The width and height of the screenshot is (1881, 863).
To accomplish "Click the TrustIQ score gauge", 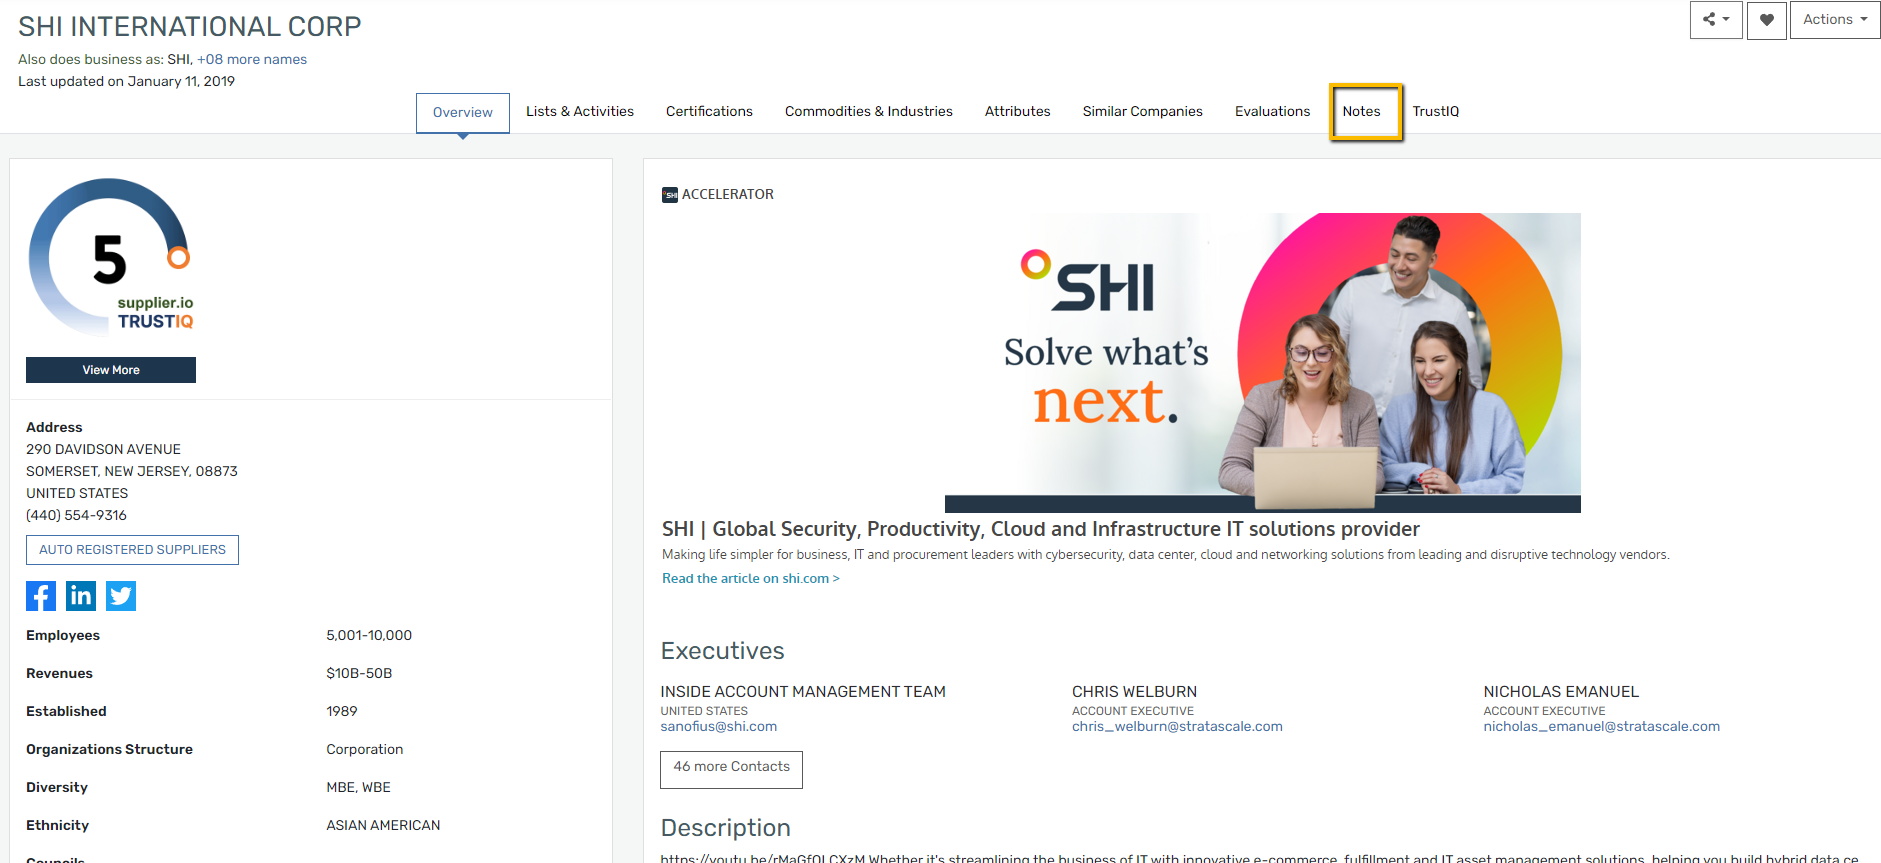I will tap(110, 257).
